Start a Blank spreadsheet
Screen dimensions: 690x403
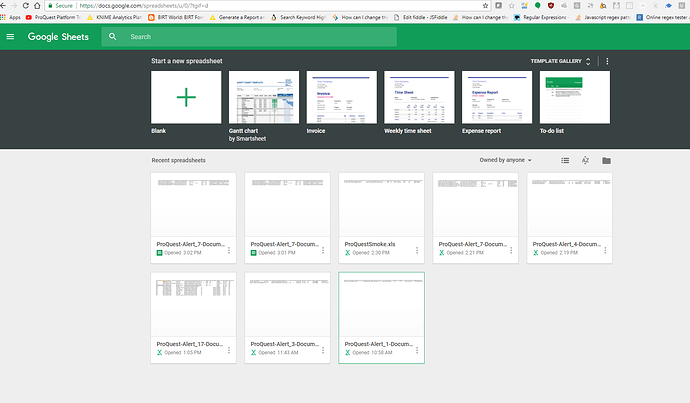coord(186,97)
